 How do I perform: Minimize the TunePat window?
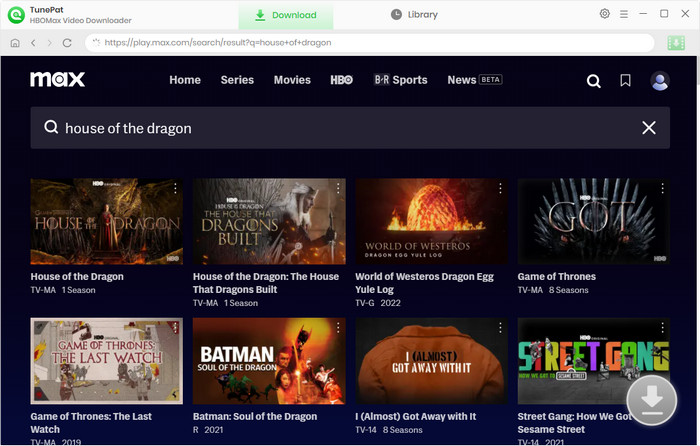(x=643, y=14)
